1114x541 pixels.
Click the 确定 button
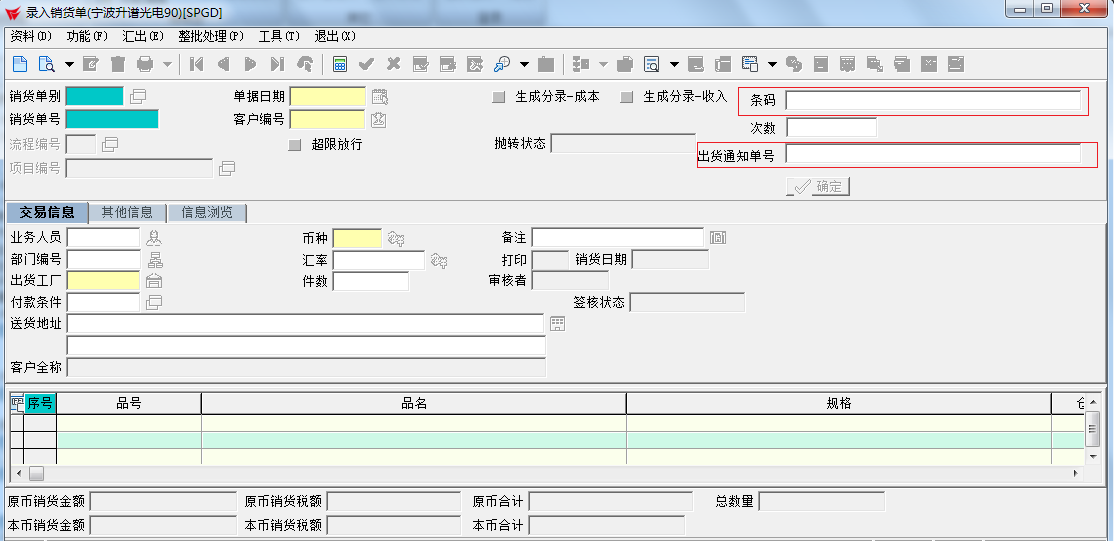click(818, 187)
